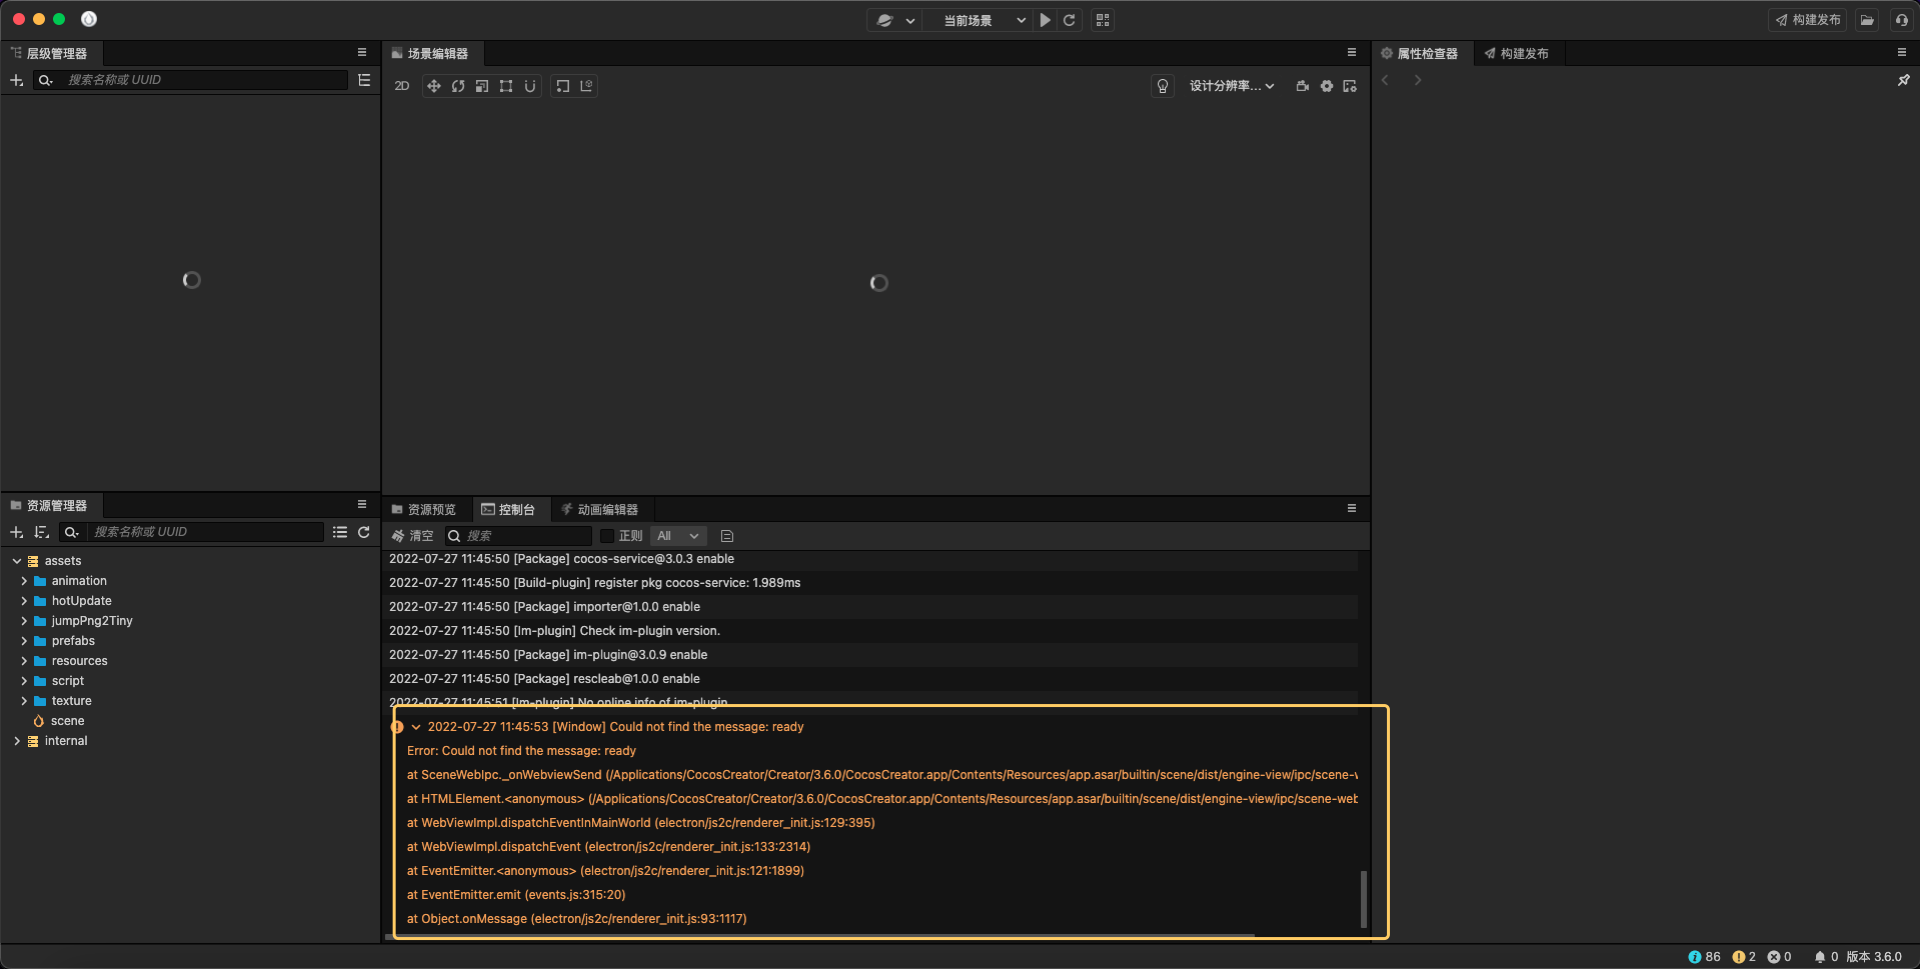
Task: Click the 构建发布 button in the top bar
Action: 1808,20
